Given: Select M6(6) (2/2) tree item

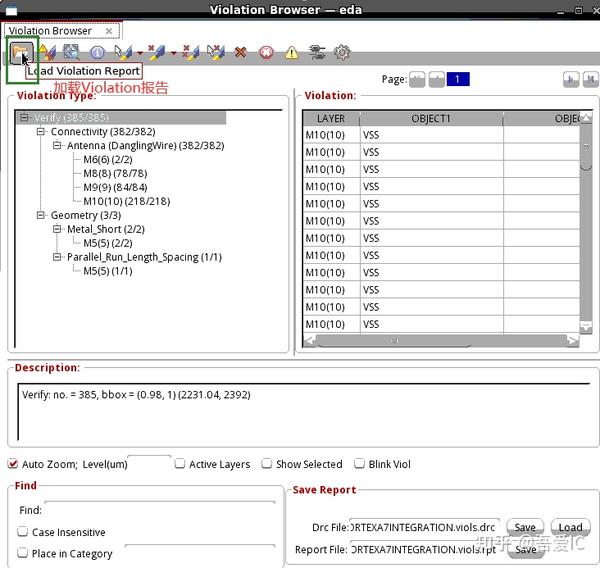Looking at the screenshot, I should [108, 159].
